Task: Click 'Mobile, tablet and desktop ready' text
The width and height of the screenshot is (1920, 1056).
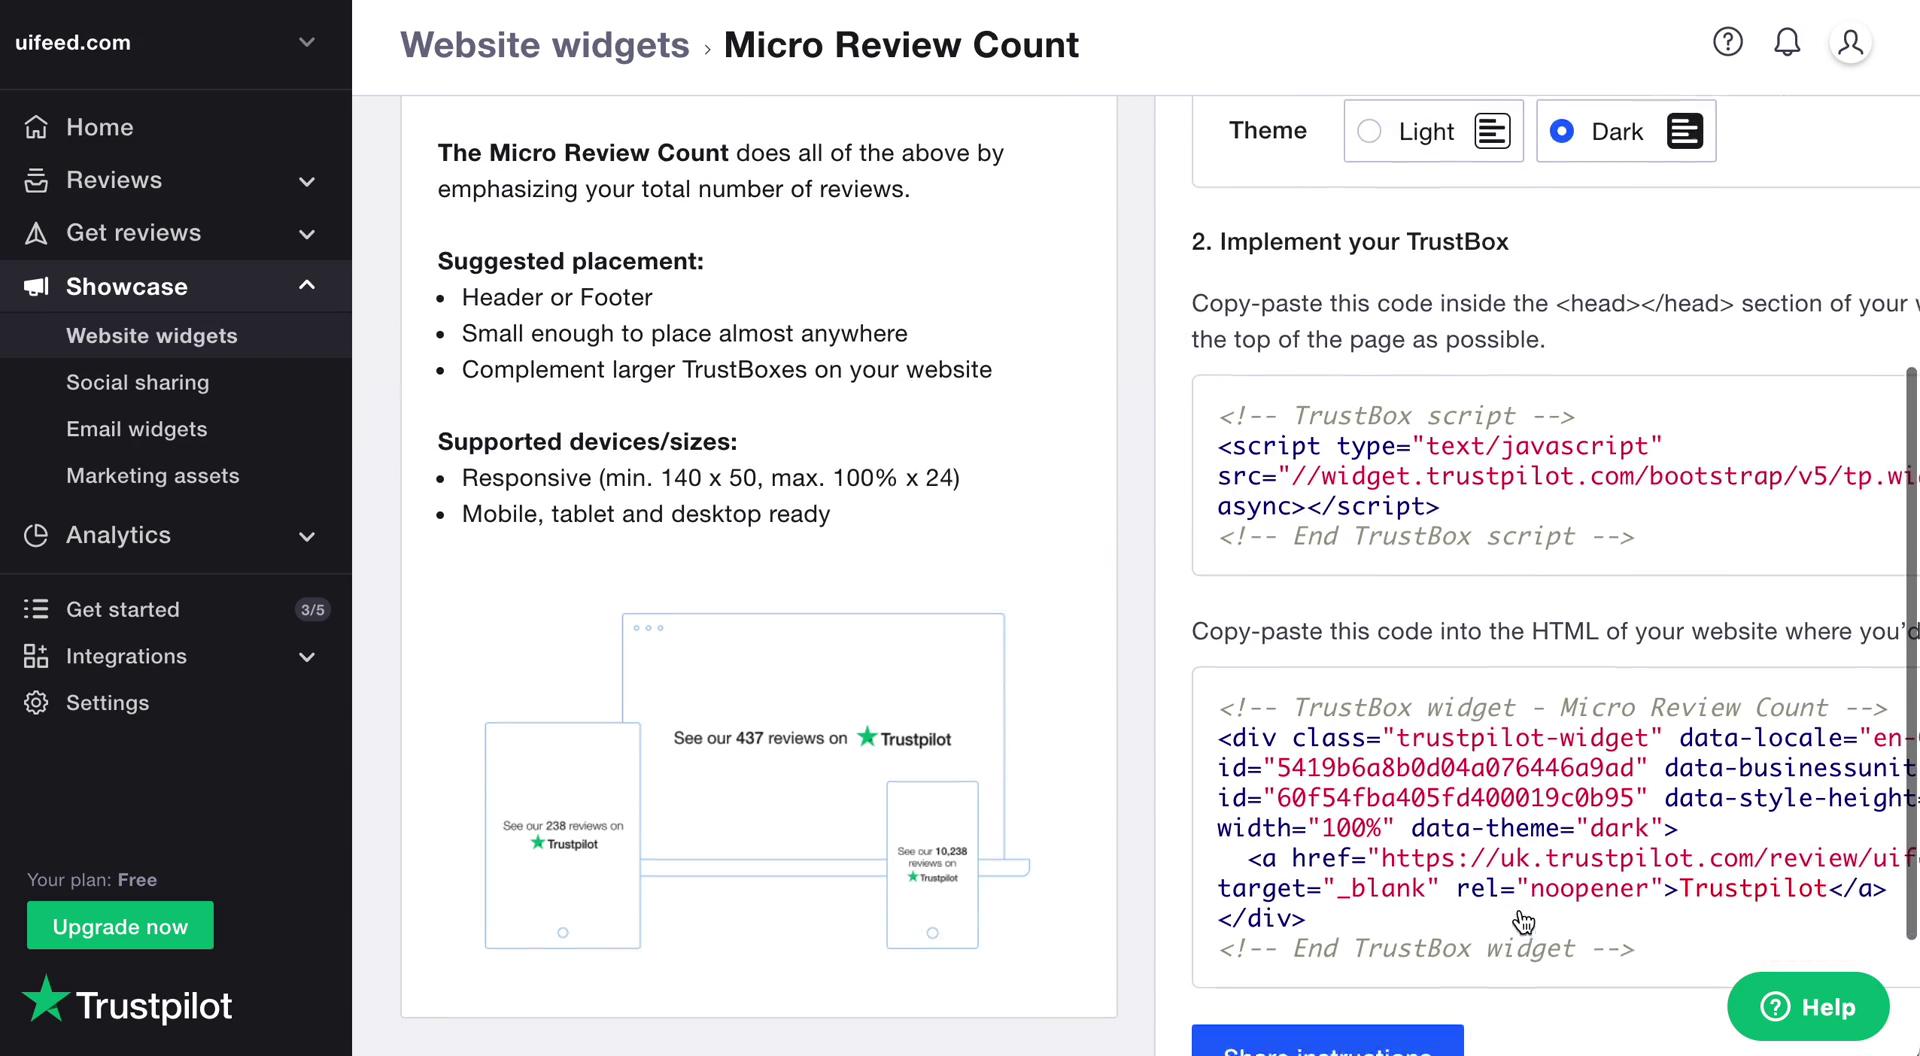Action: pos(646,514)
